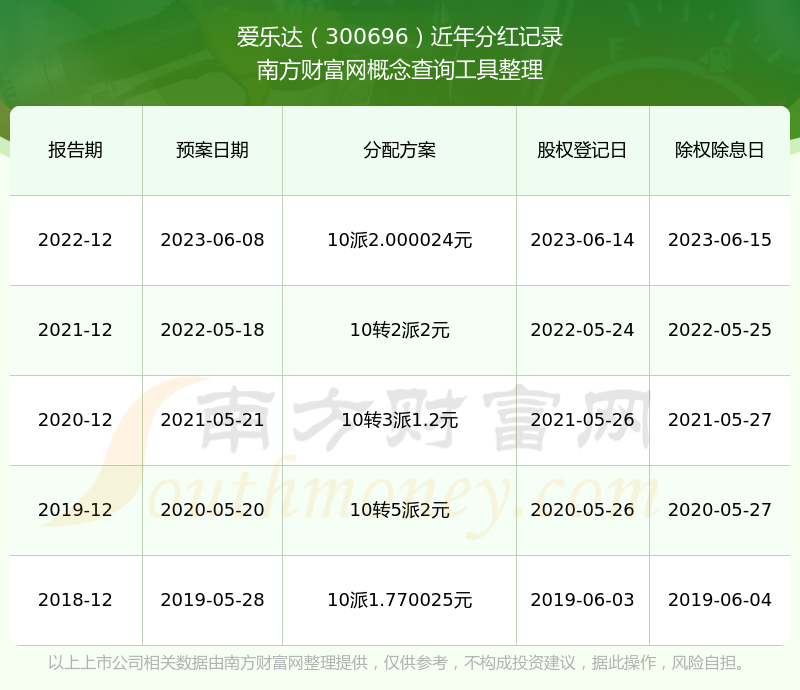Click the title 爱乐达（300696）近年分红记录
Viewport: 800px width, 690px height.
coord(399,37)
